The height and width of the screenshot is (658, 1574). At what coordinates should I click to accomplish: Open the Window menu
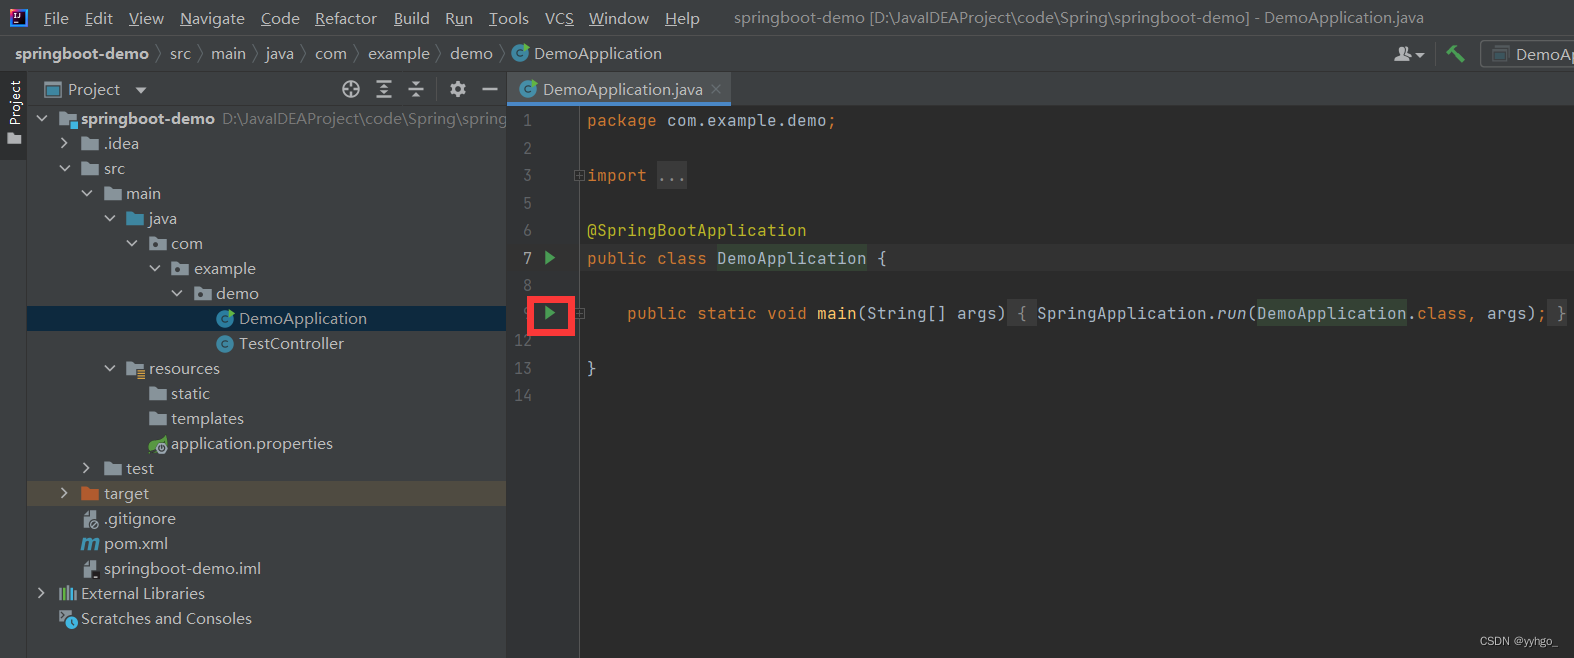[619, 18]
